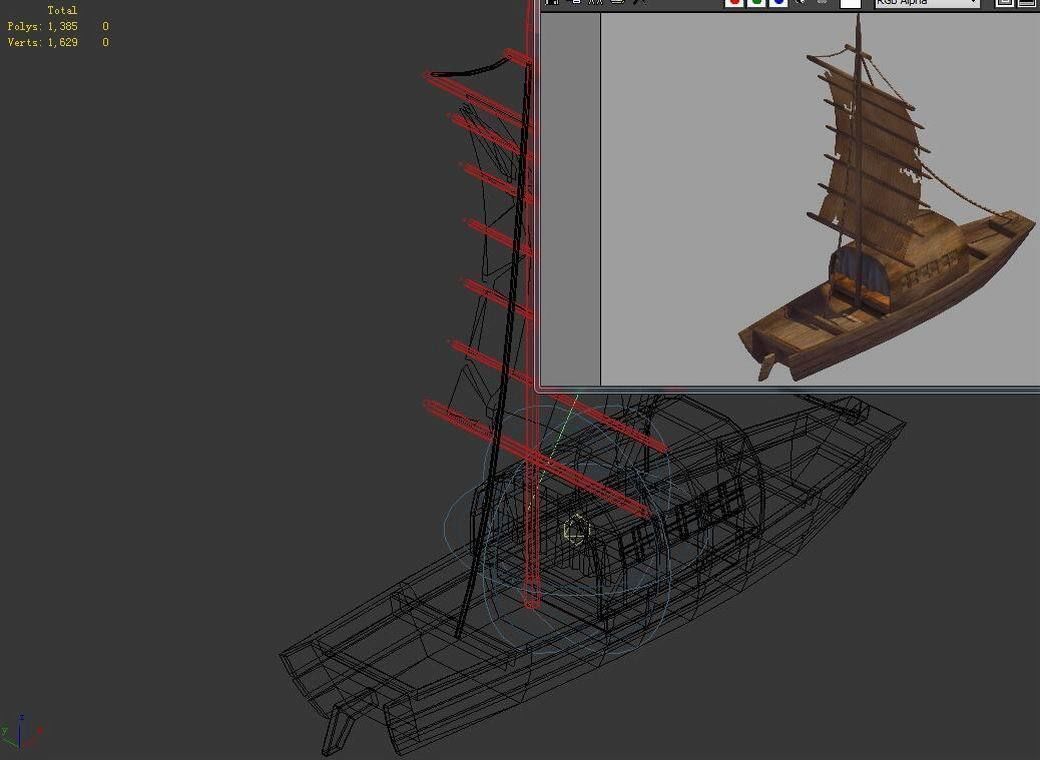
Task: Click the XYZ axis gizmo in viewport corner
Action: point(21,732)
